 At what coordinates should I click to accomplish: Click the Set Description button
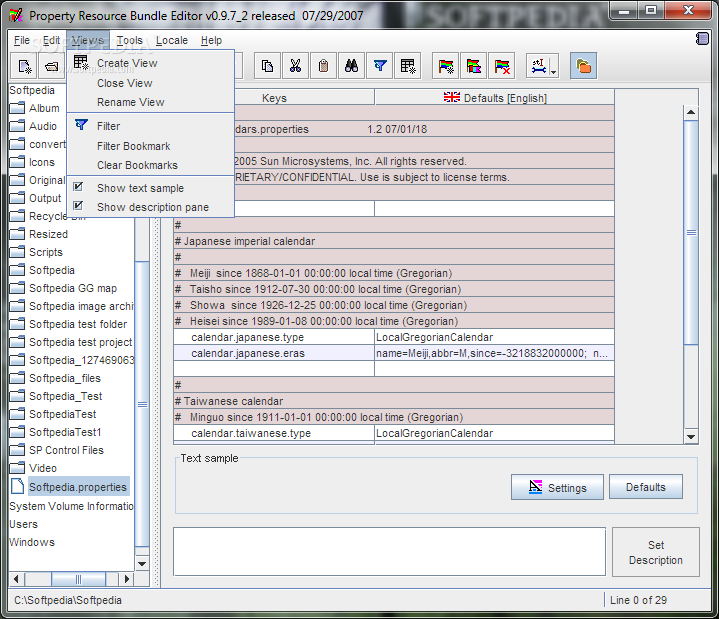[656, 552]
